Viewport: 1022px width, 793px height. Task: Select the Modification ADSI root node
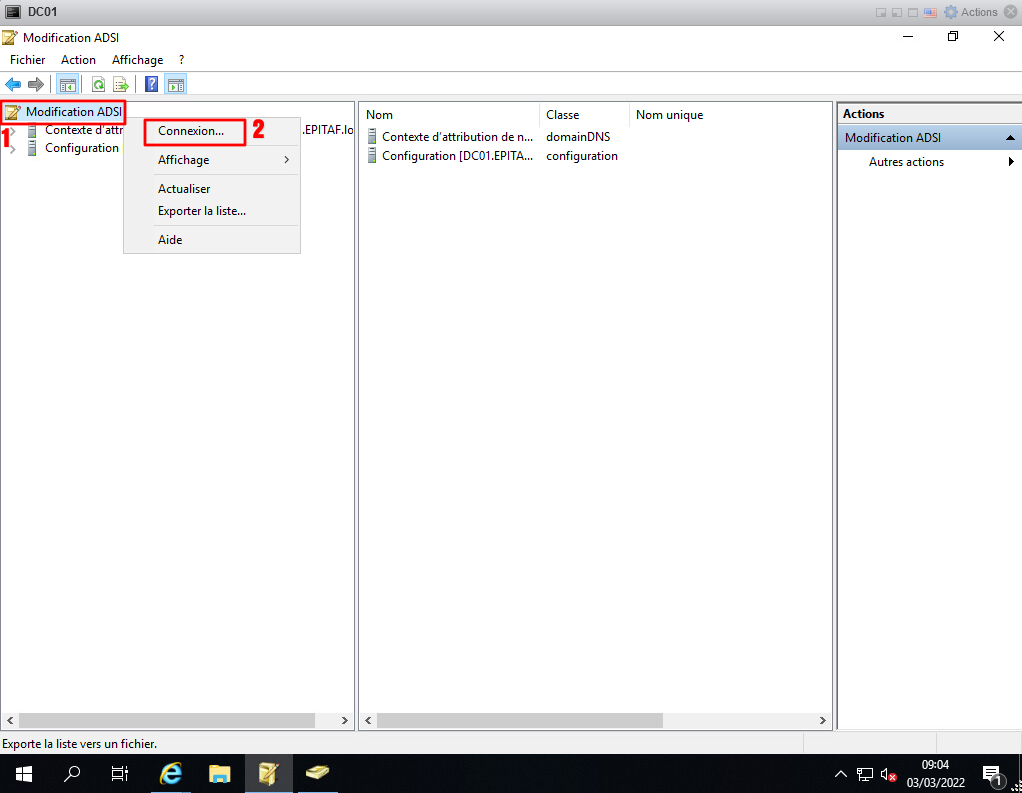click(73, 112)
